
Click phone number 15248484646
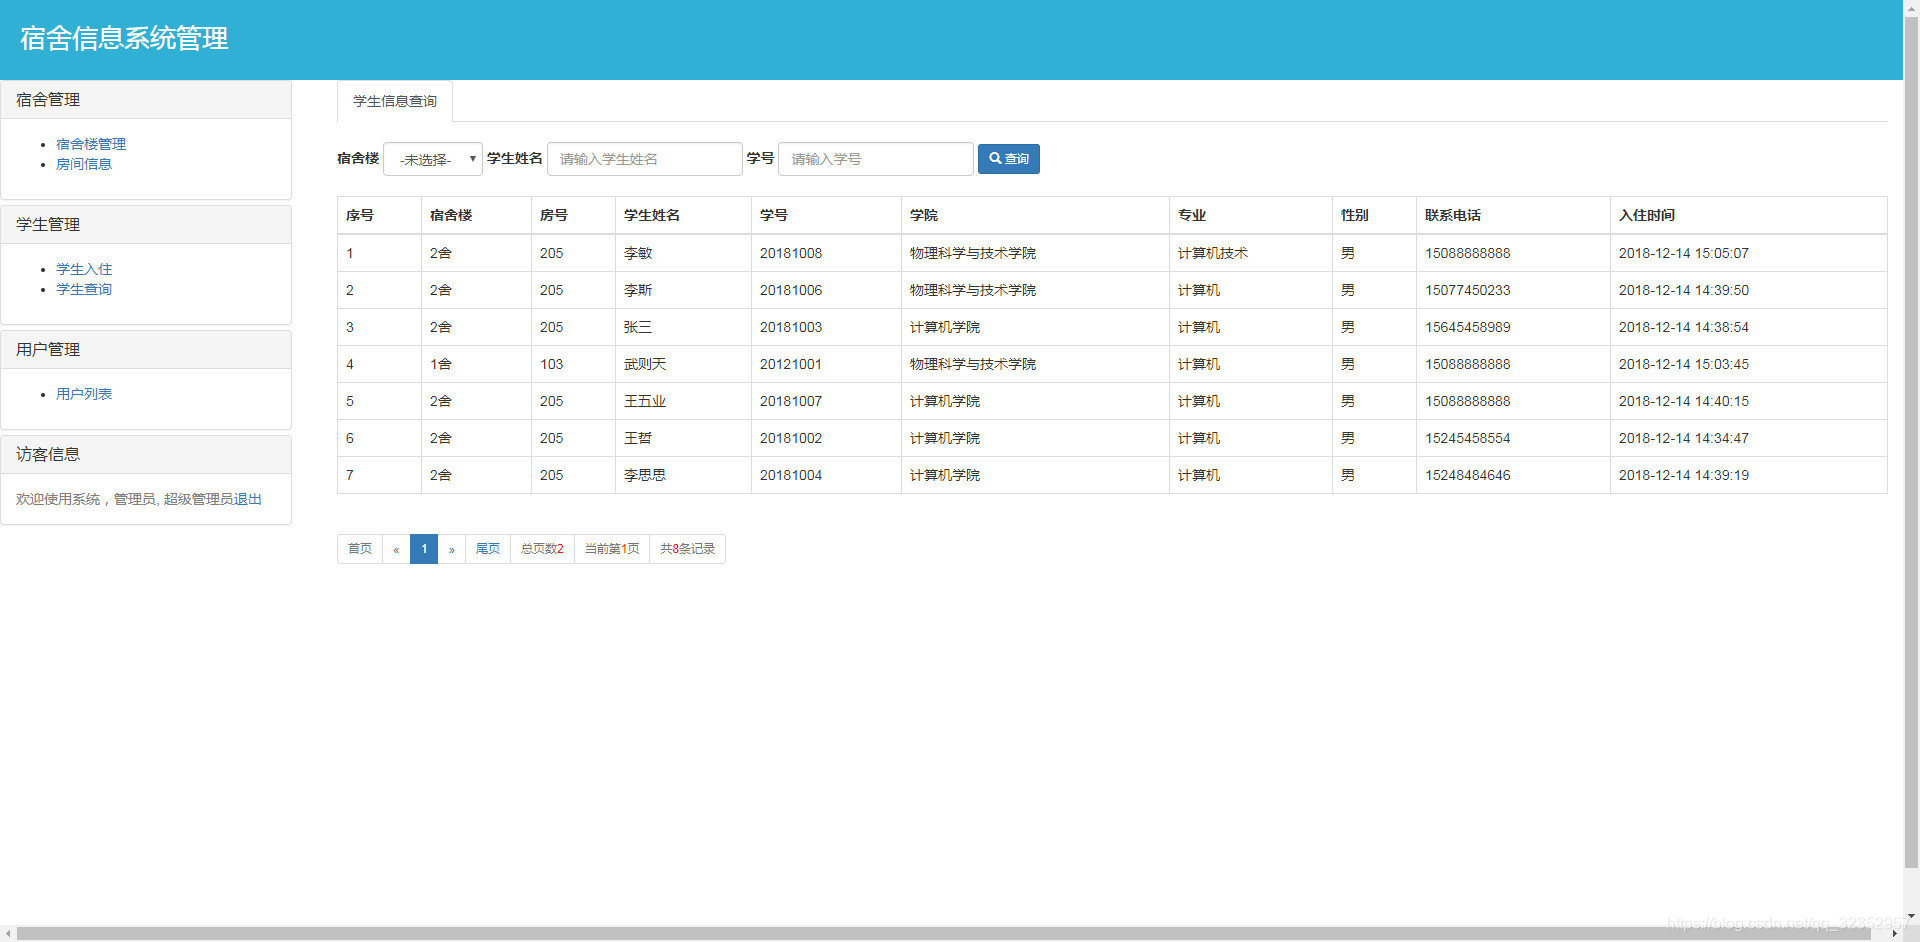[1468, 475]
